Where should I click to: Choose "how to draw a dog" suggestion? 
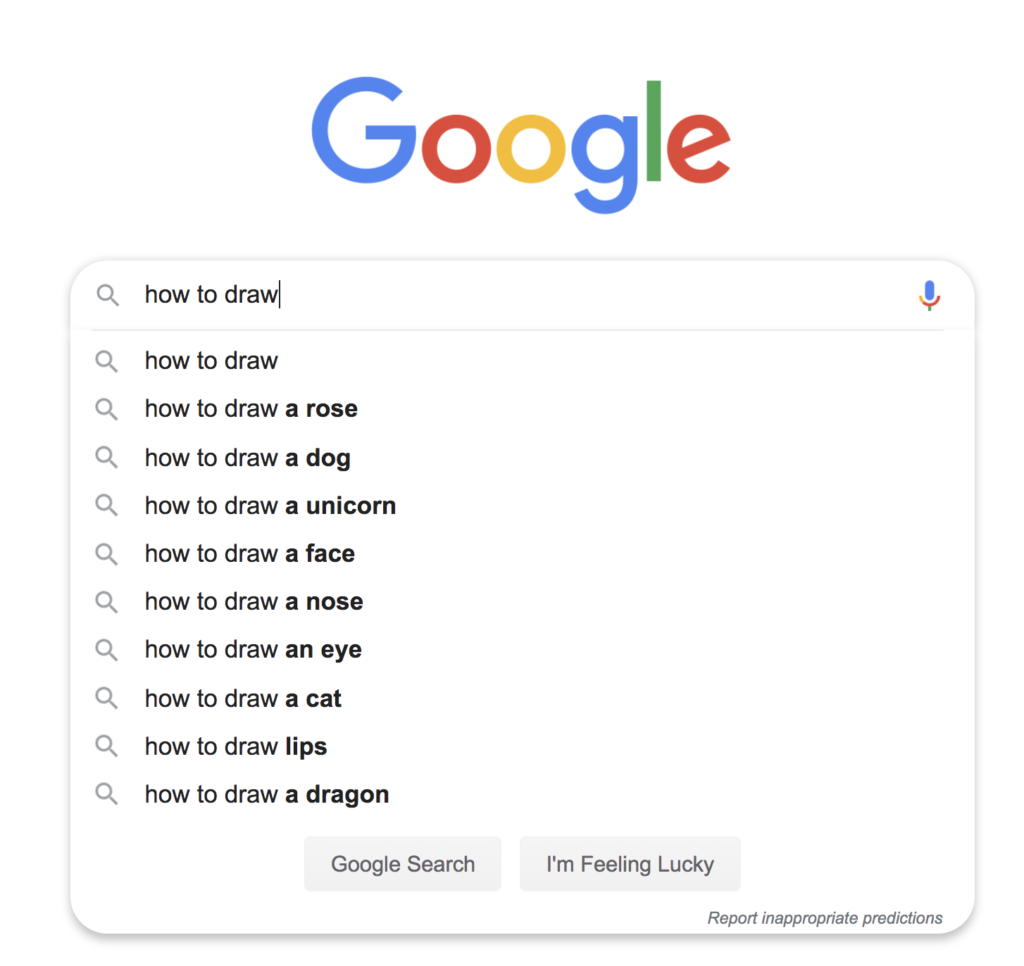247,458
